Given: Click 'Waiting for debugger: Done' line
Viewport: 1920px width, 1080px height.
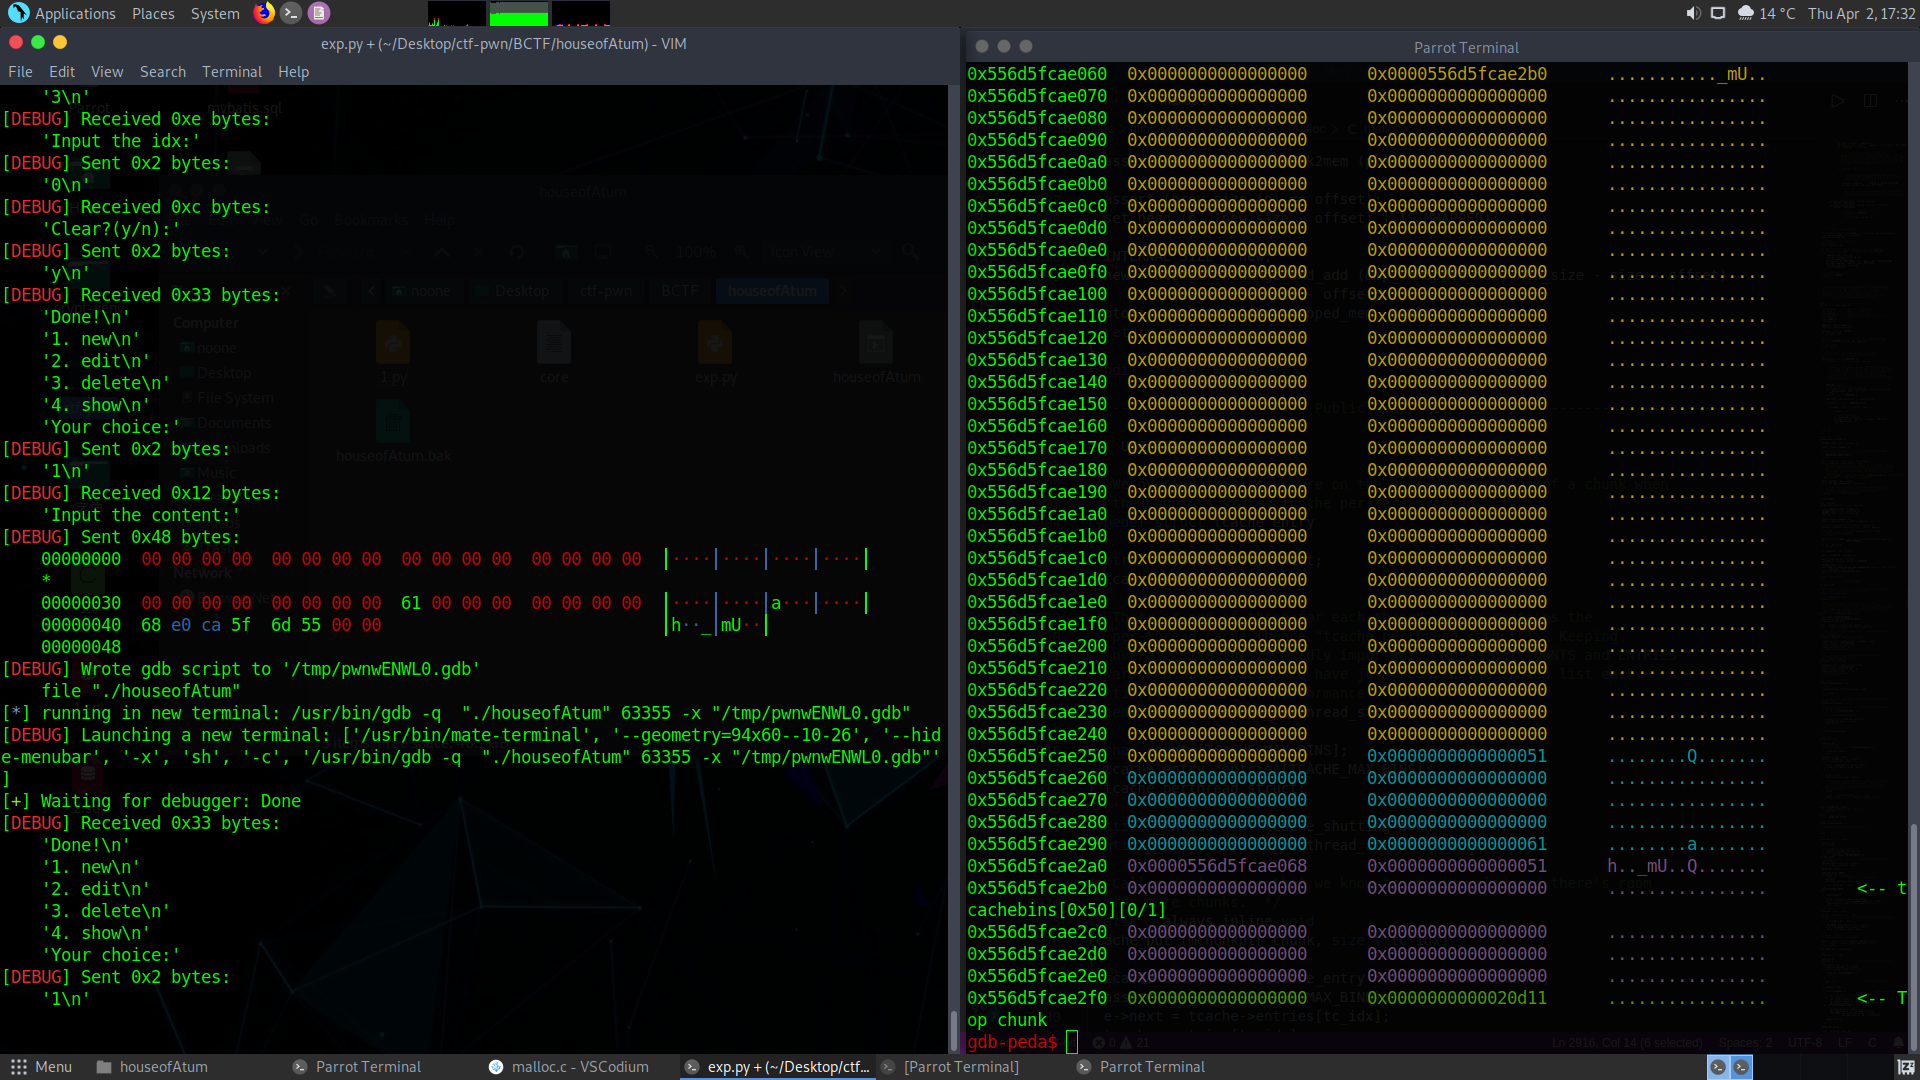Looking at the screenshot, I should click(x=151, y=801).
